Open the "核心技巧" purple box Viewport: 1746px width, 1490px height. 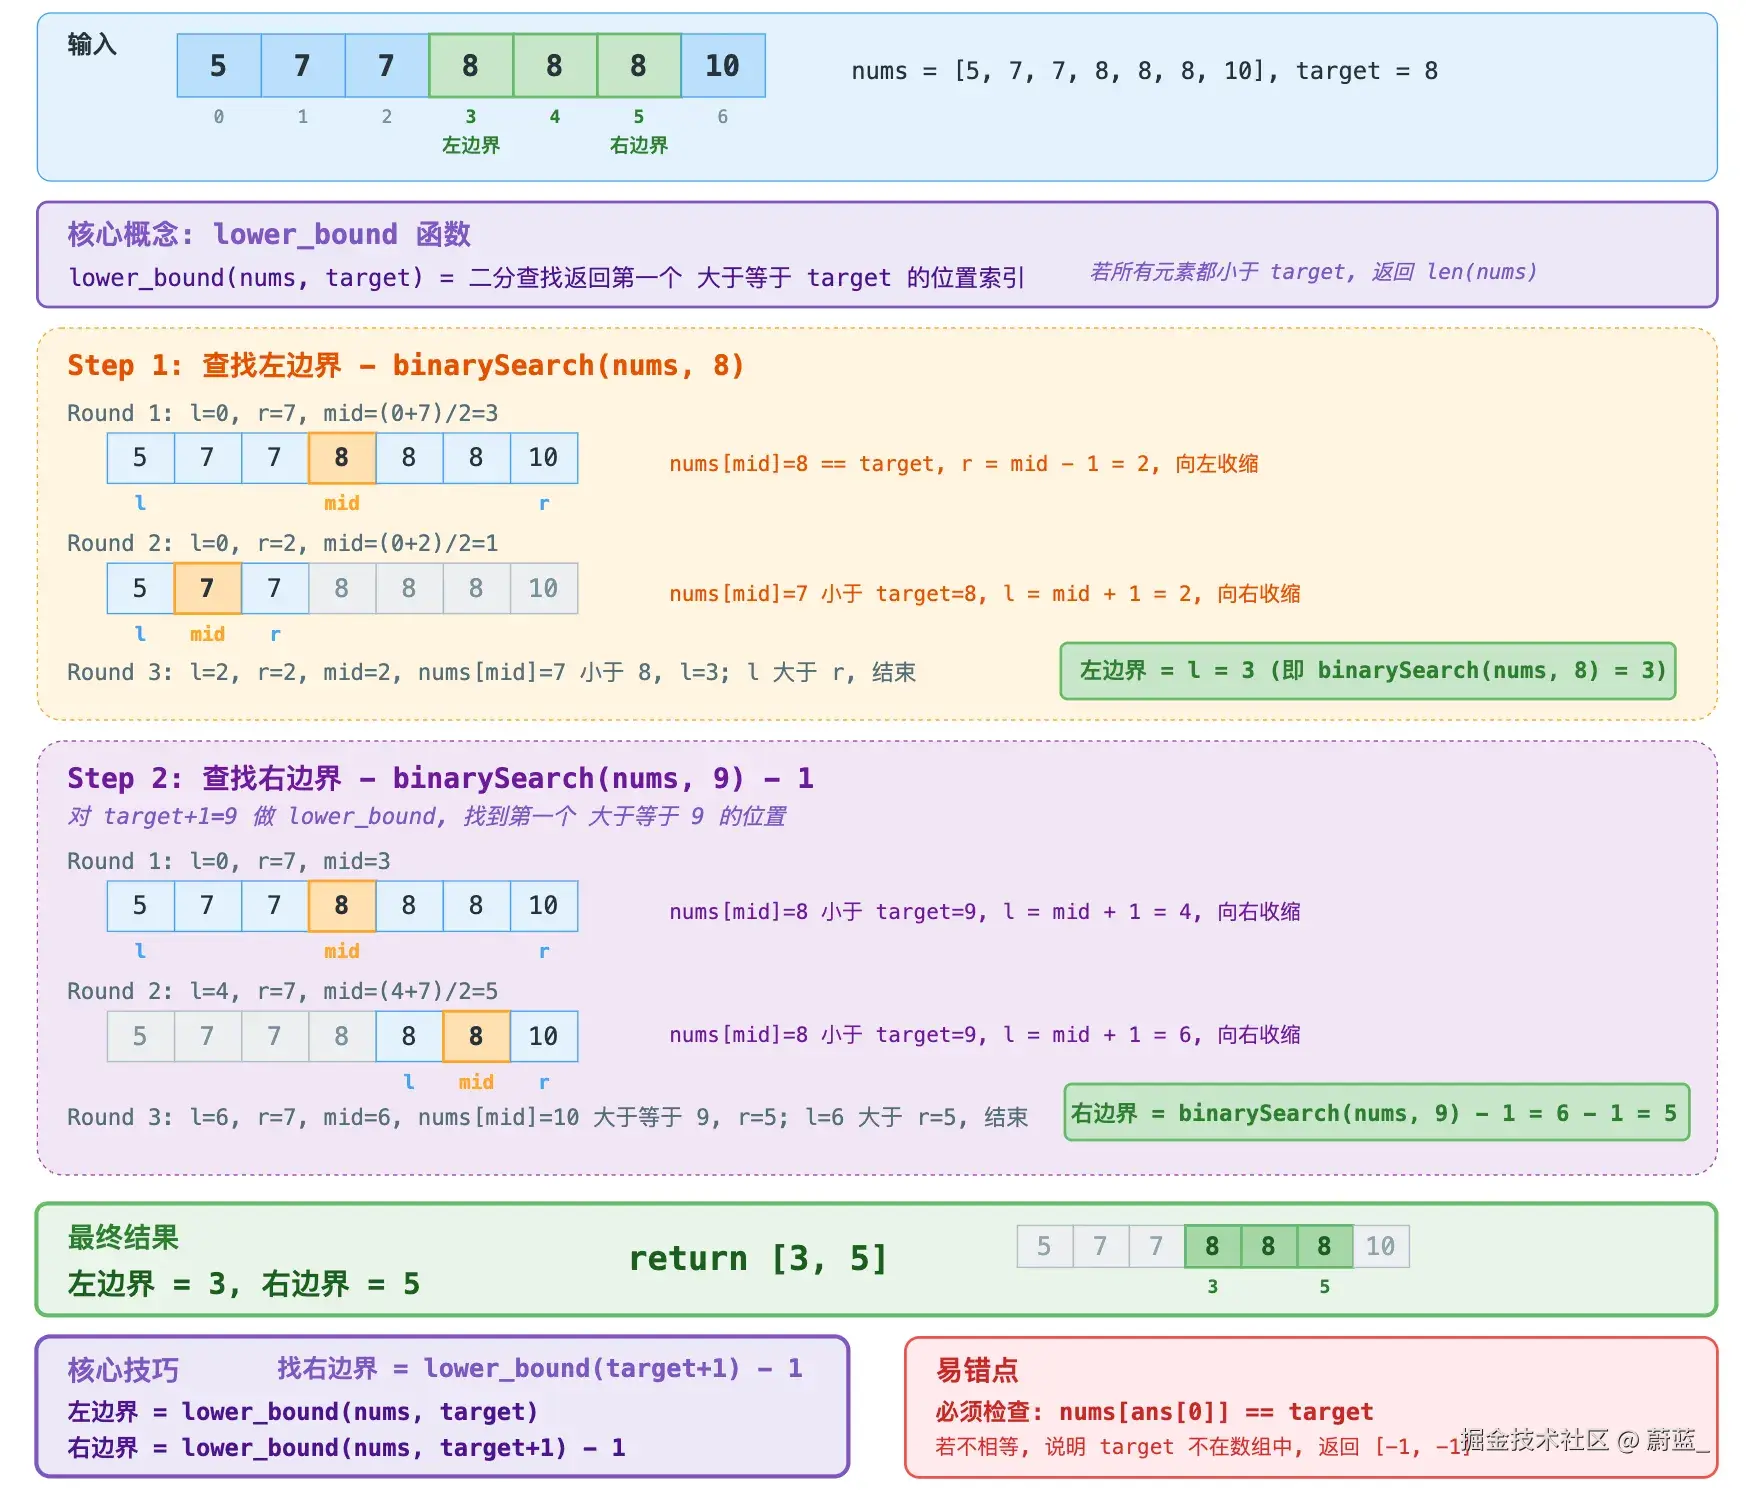click(x=121, y=1369)
